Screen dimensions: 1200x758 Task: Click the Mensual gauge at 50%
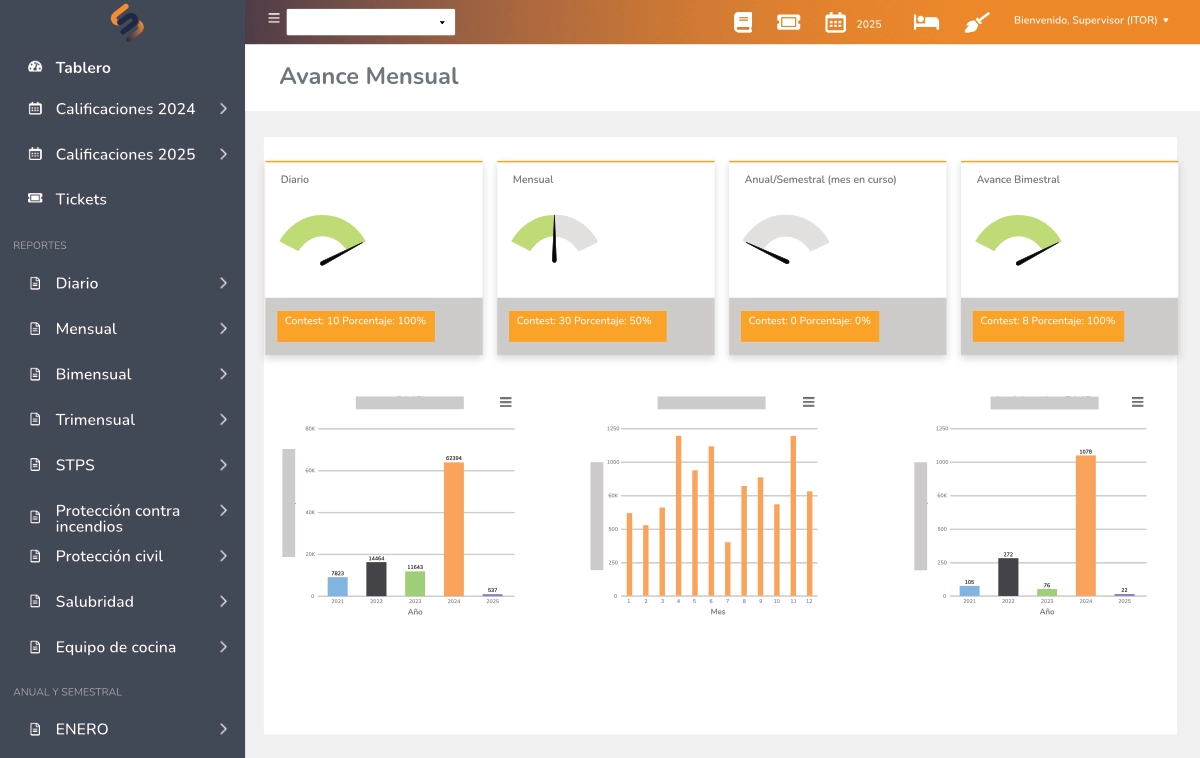point(554,238)
